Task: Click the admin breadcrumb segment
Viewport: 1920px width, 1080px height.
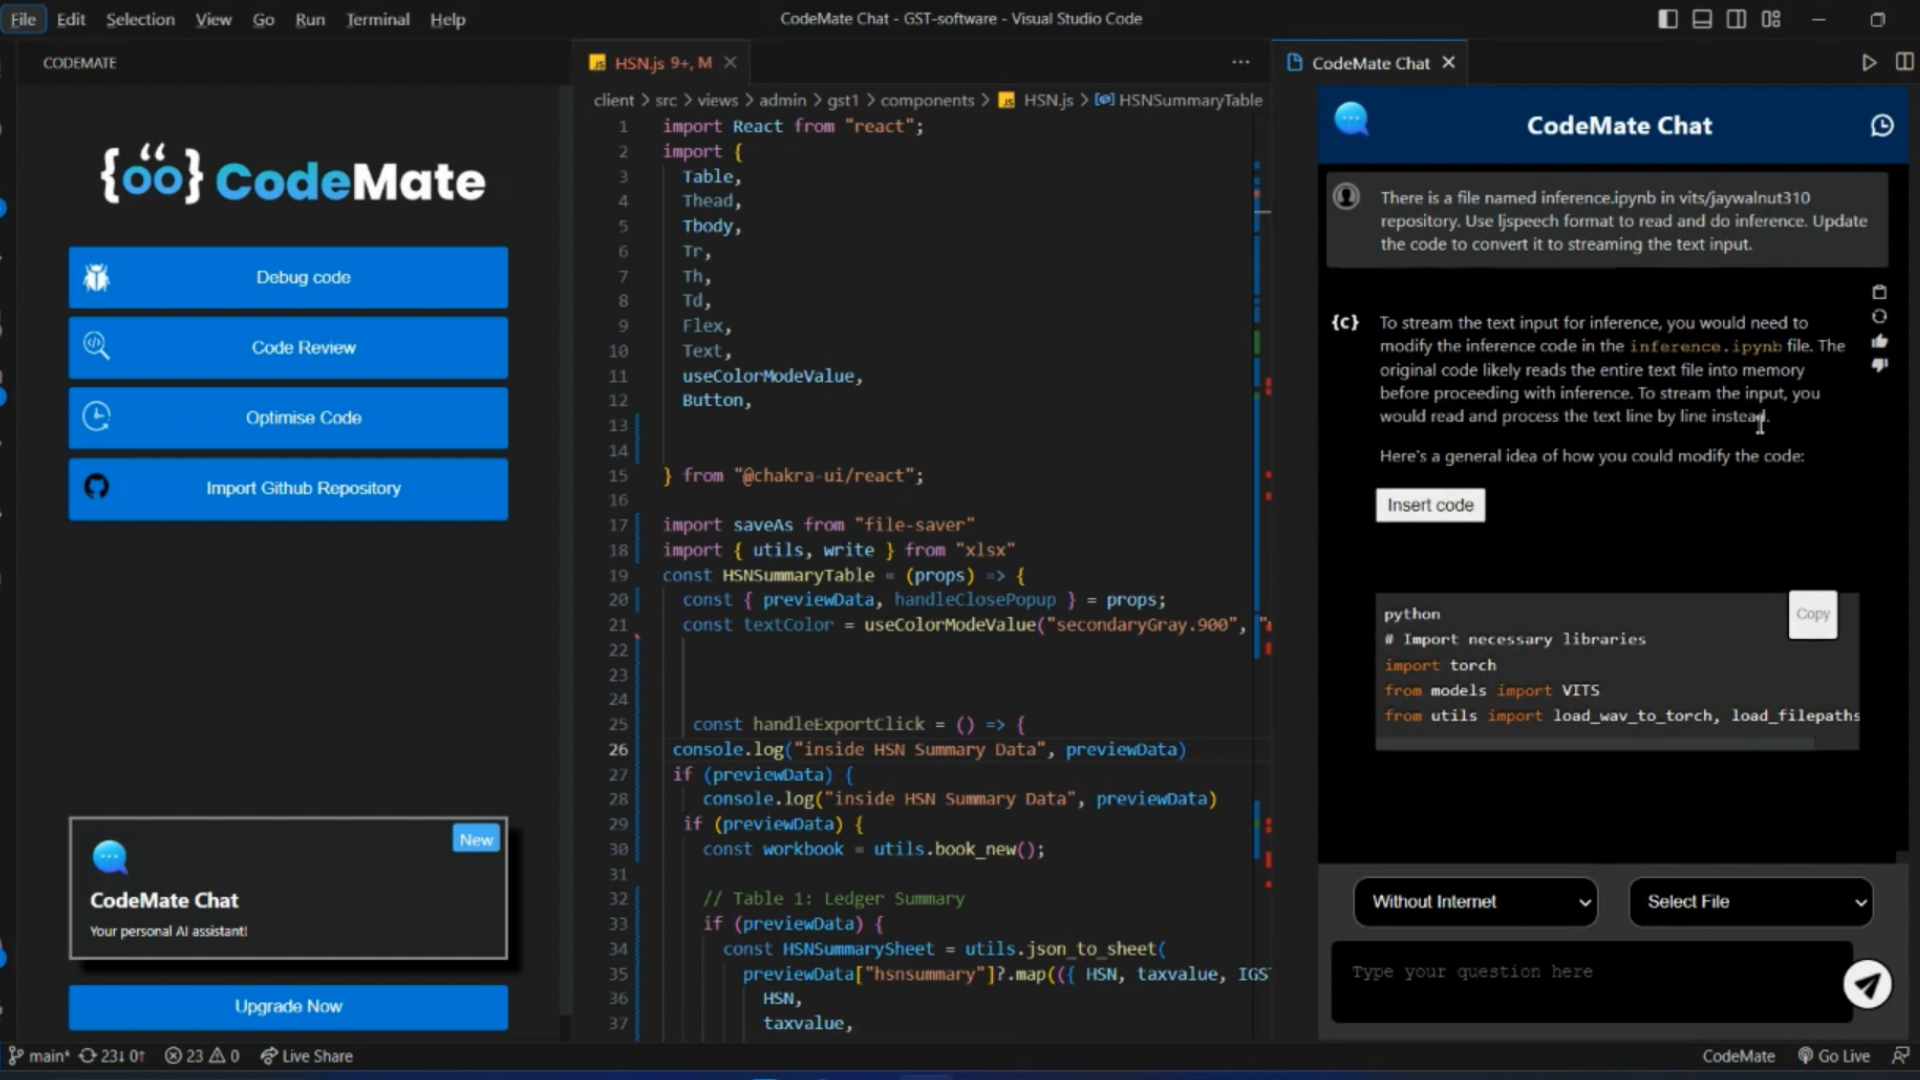Action: [782, 100]
